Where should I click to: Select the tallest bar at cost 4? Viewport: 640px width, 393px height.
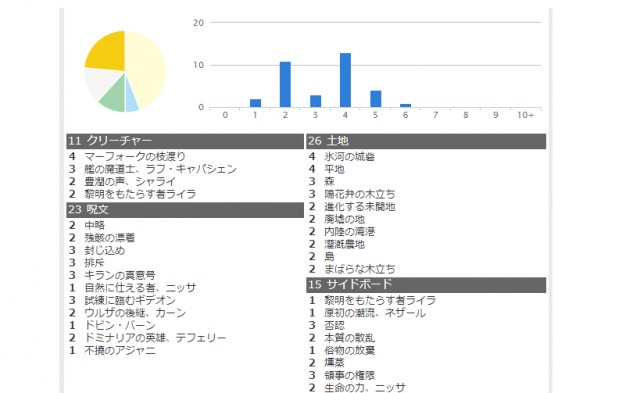[345, 80]
